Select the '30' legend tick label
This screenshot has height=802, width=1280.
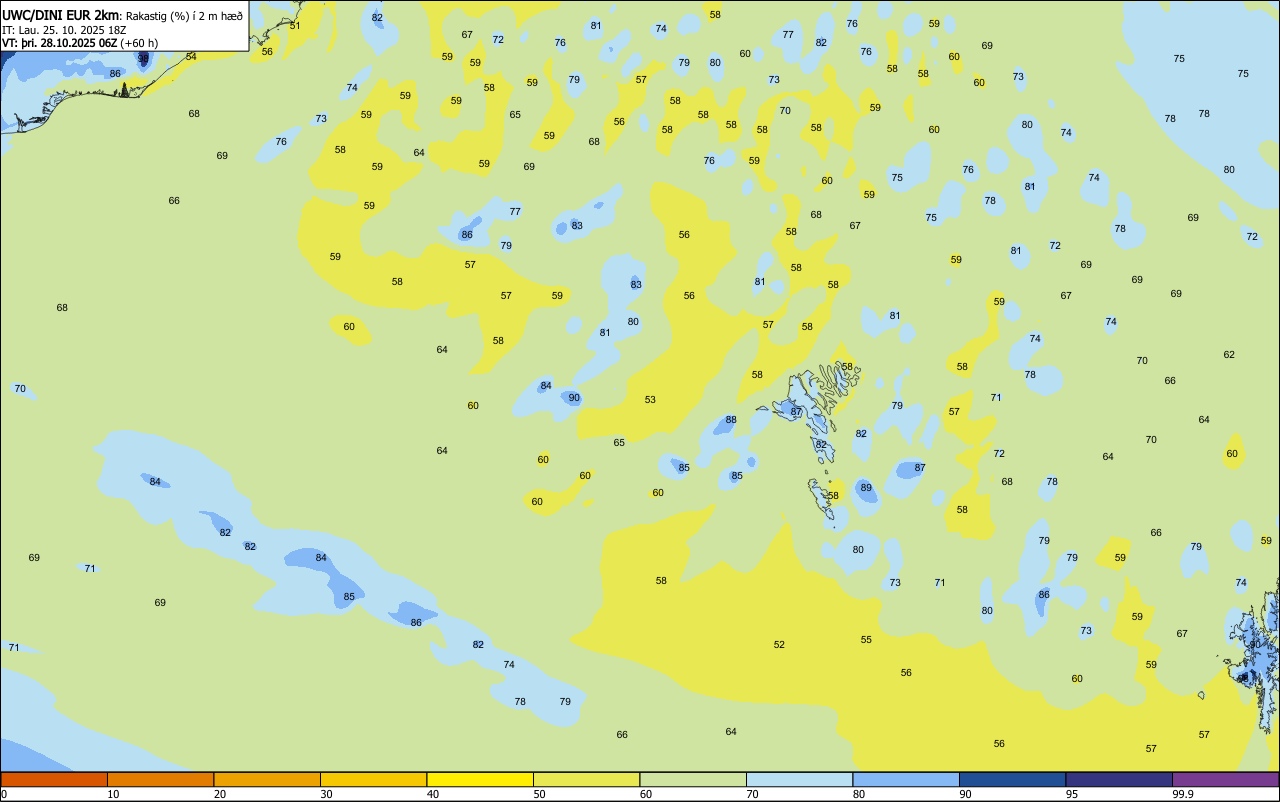coord(326,794)
